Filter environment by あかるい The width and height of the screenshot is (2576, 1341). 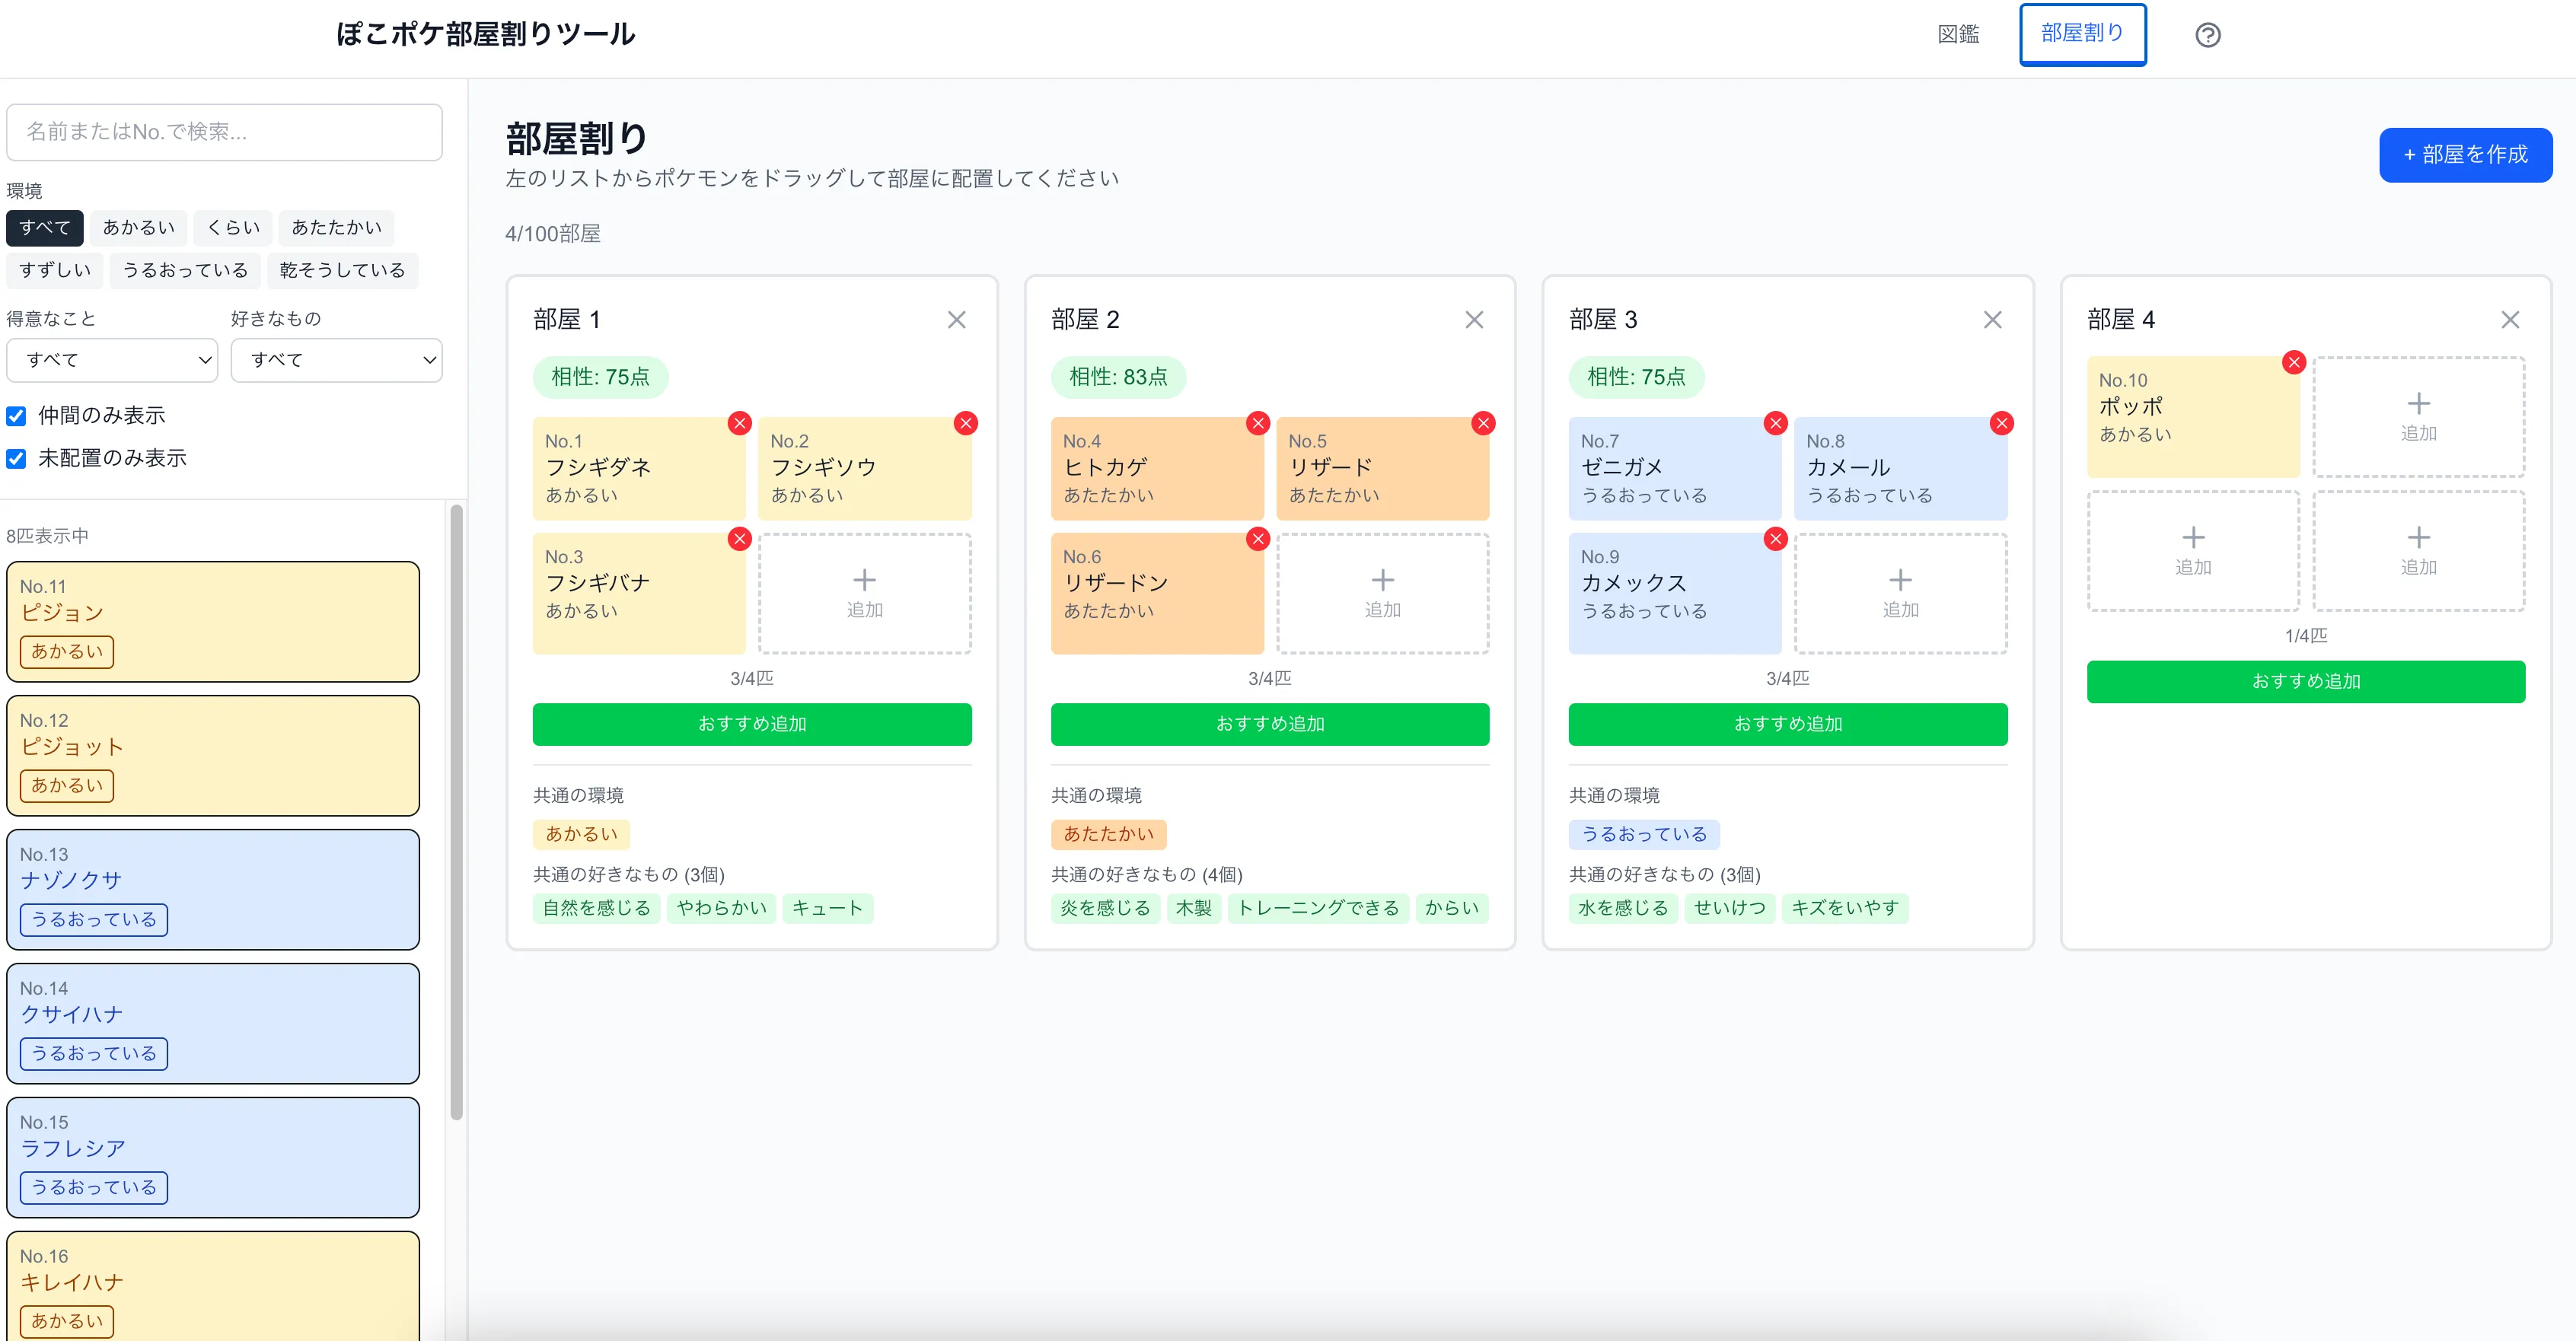[x=139, y=228]
